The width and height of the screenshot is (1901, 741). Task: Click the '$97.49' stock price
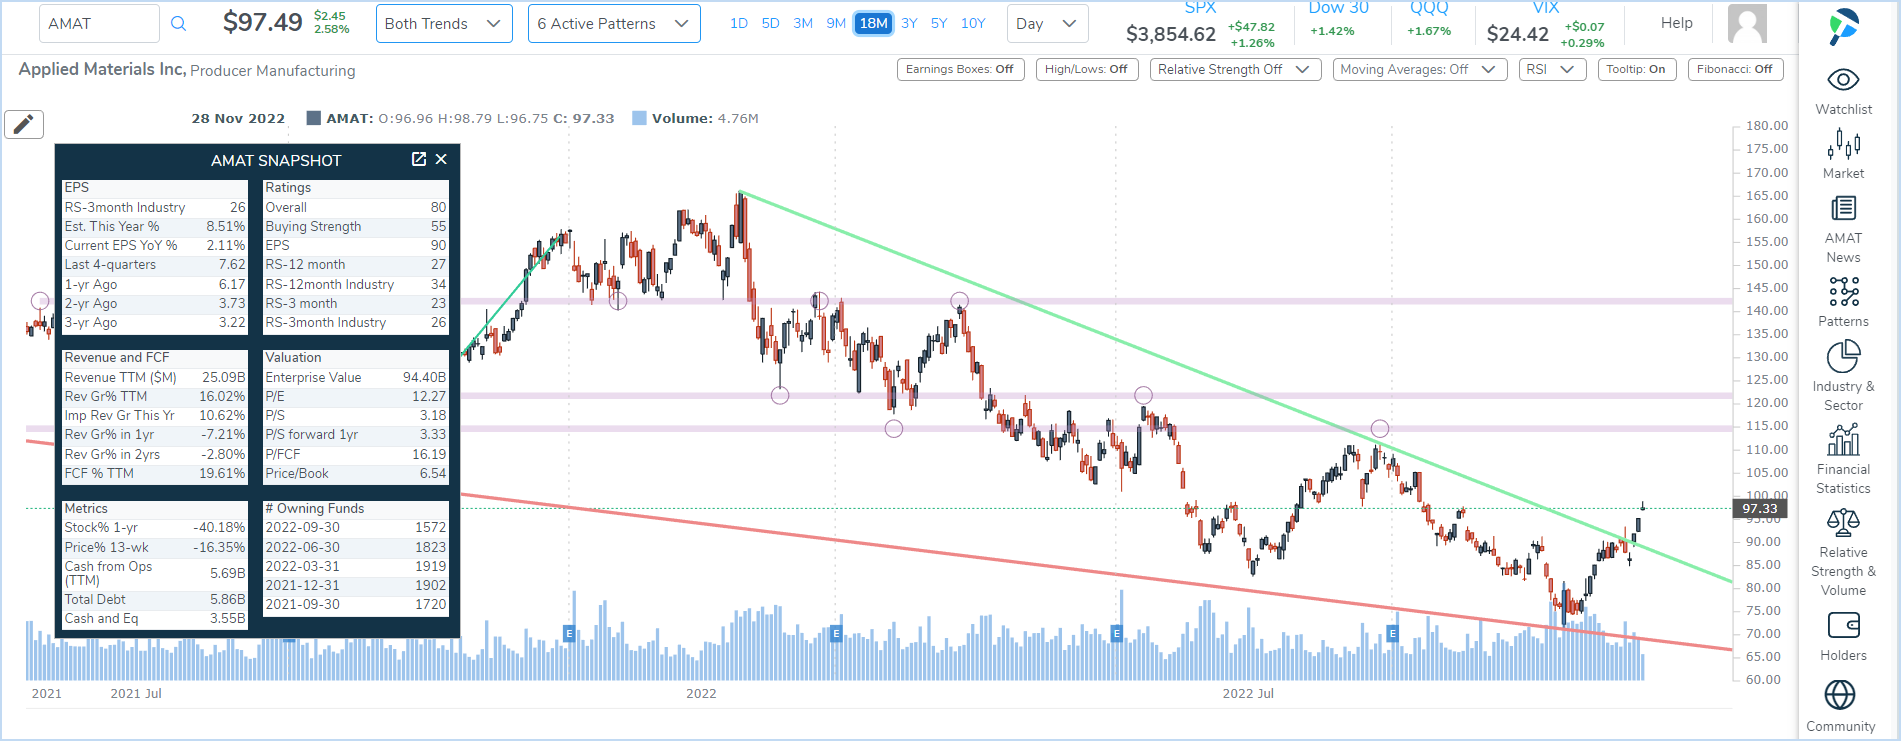262,22
